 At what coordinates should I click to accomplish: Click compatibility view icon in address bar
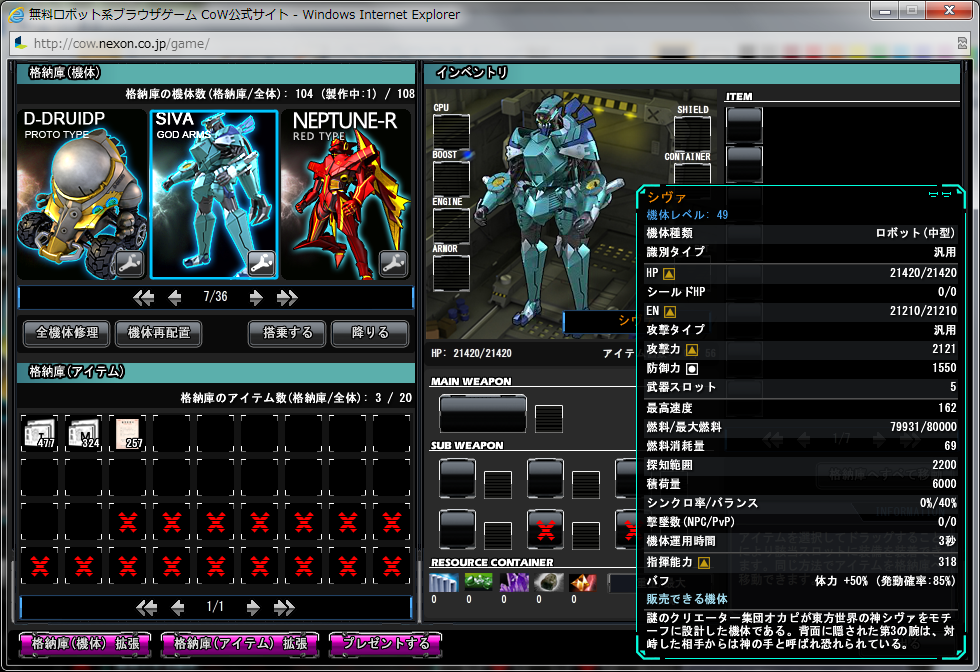pyautogui.click(x=962, y=43)
